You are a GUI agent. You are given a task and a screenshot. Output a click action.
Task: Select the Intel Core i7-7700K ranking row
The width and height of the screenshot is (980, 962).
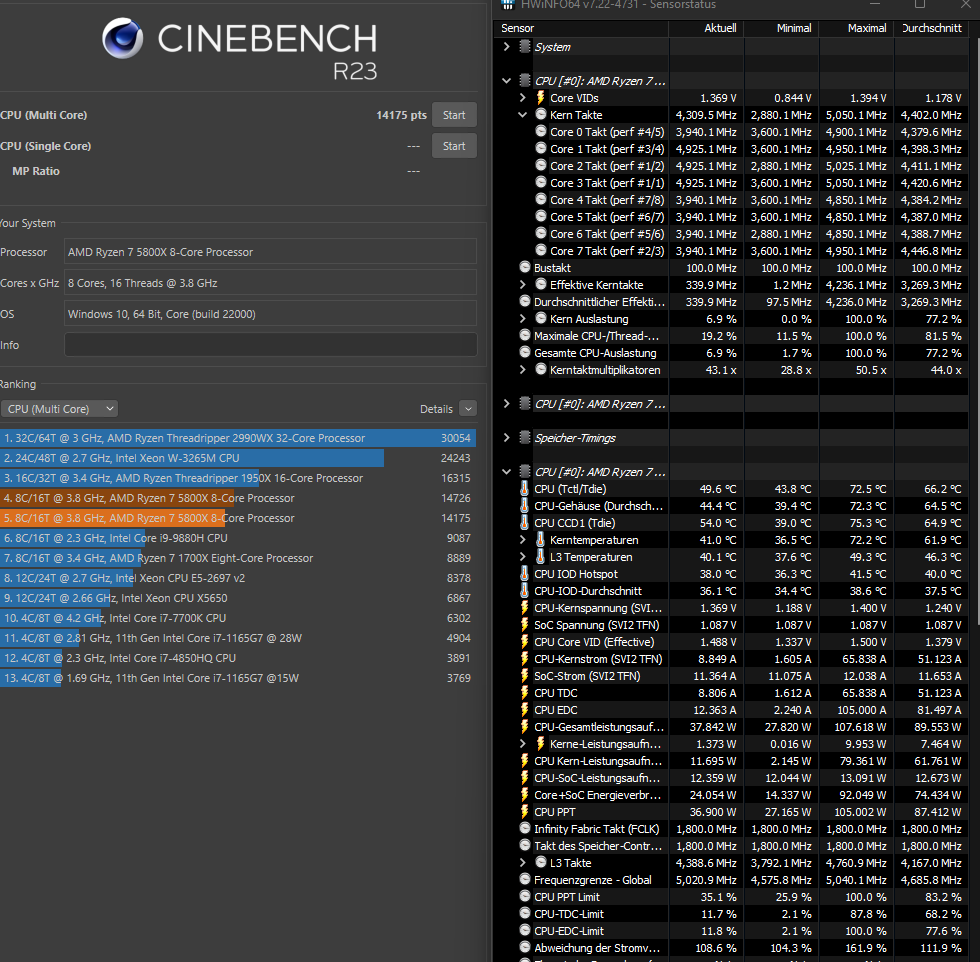click(238, 618)
